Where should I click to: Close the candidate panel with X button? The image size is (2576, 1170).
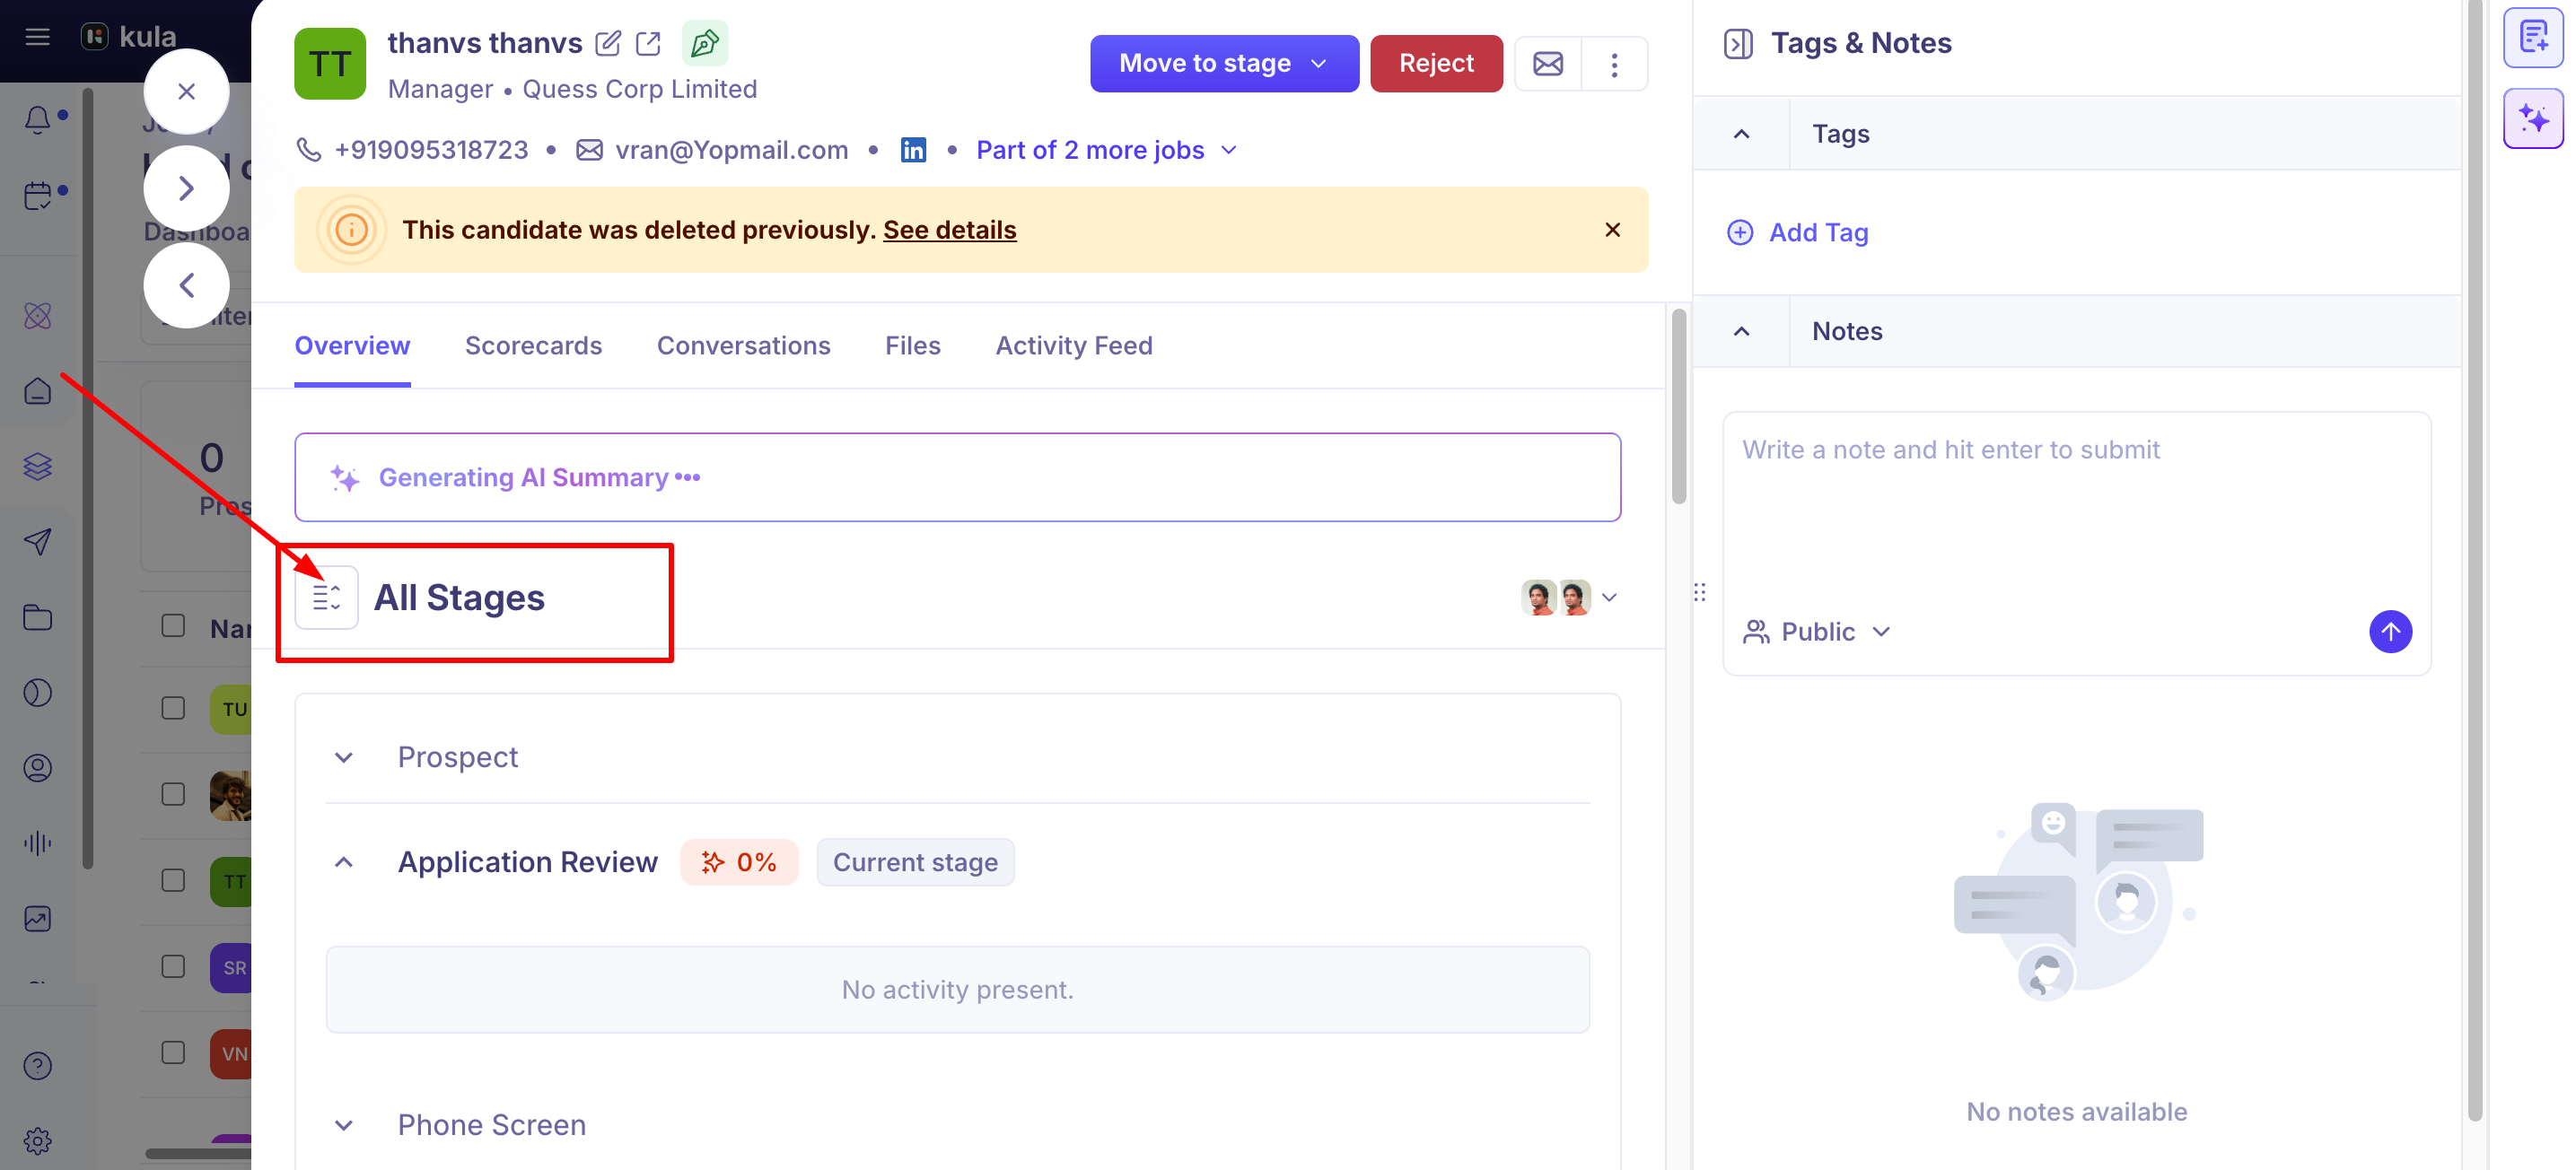tap(186, 92)
